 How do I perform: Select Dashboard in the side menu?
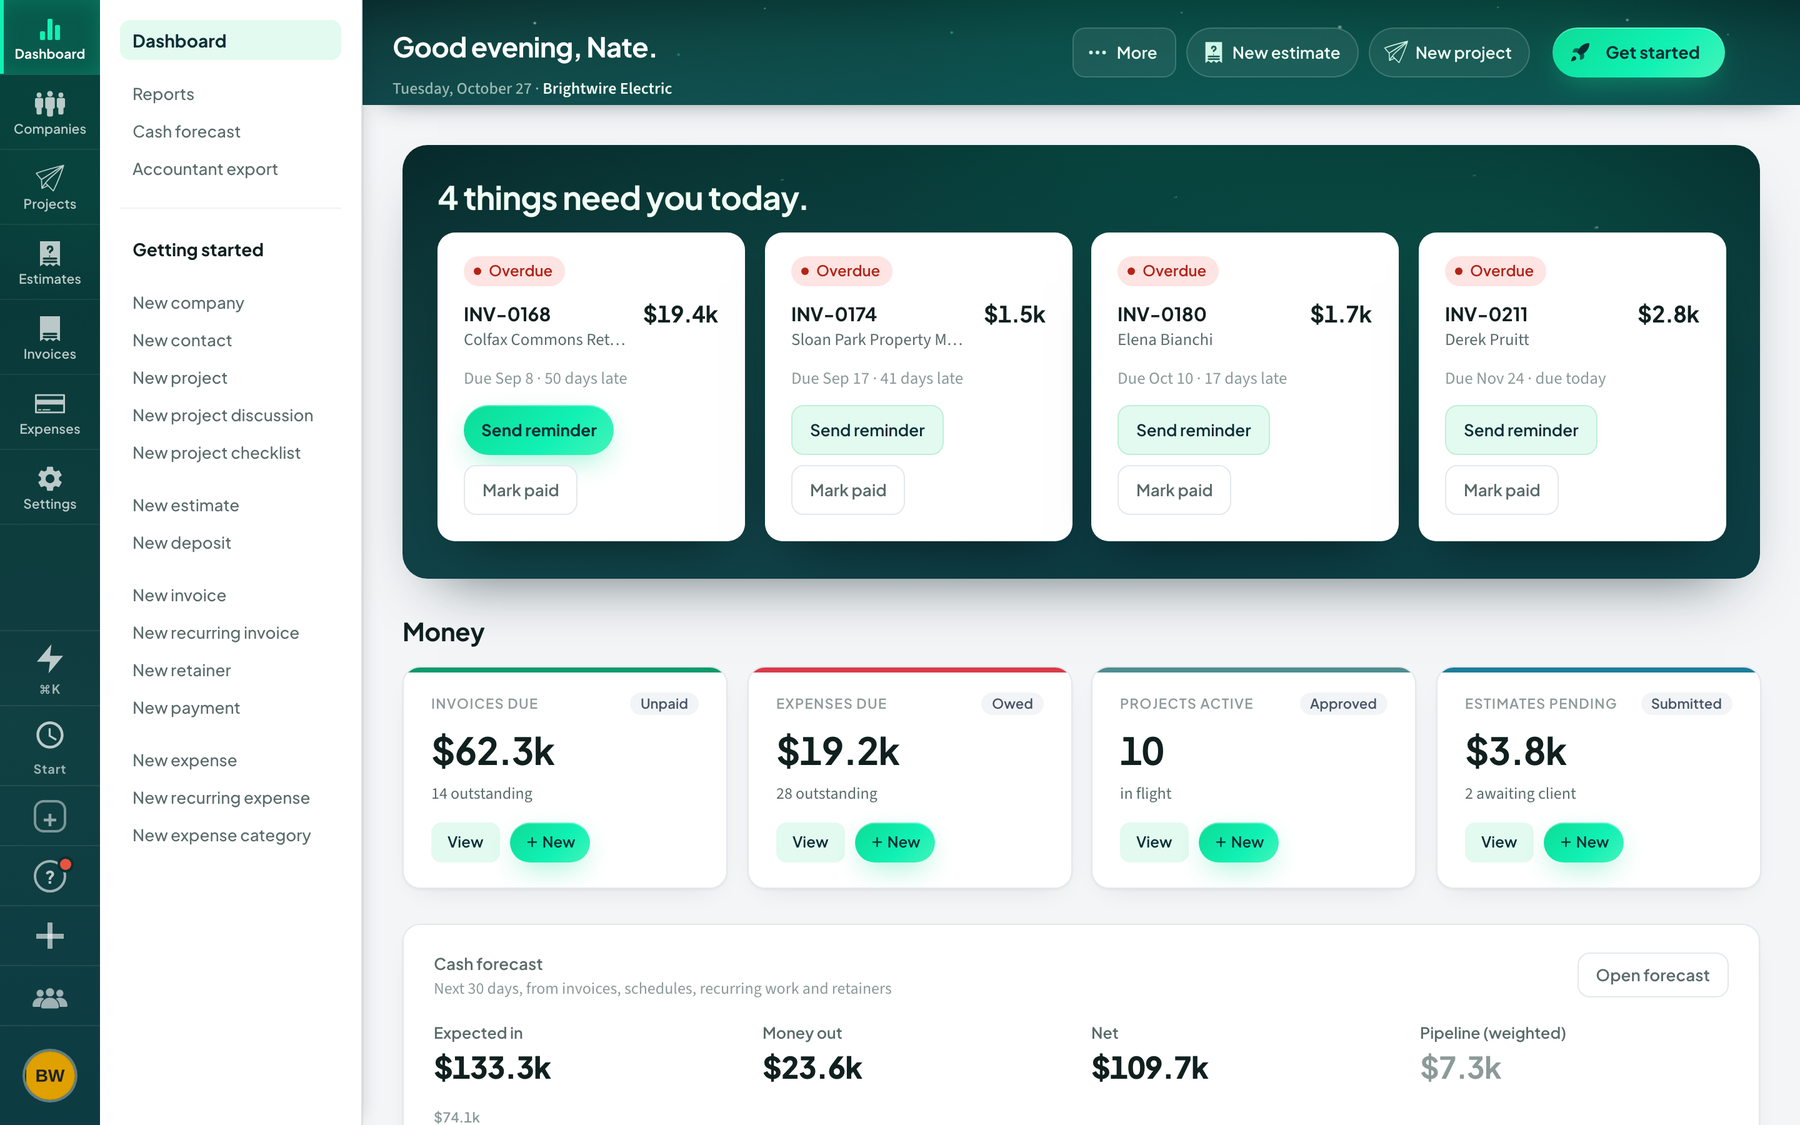click(230, 41)
